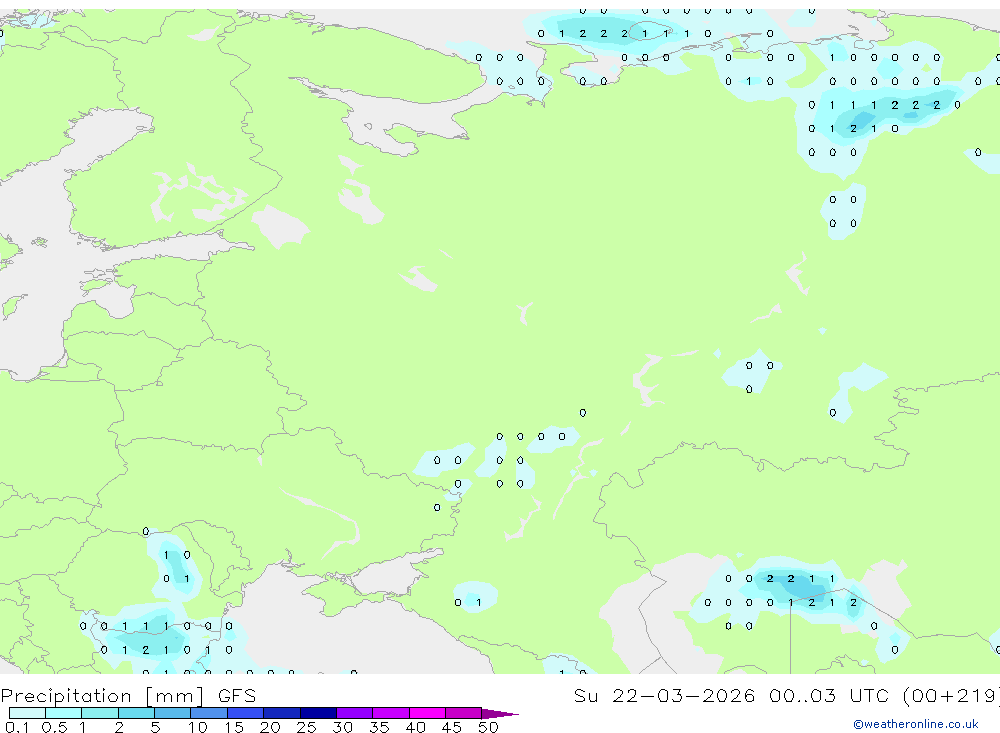This screenshot has height=733, width=1000.
Task: Click the legend label "20"
Action: click(270, 727)
